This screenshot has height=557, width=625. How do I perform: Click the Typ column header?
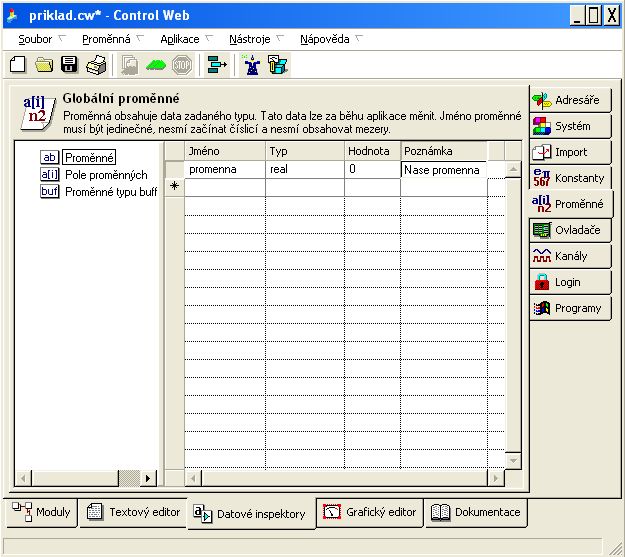pyautogui.click(x=305, y=151)
